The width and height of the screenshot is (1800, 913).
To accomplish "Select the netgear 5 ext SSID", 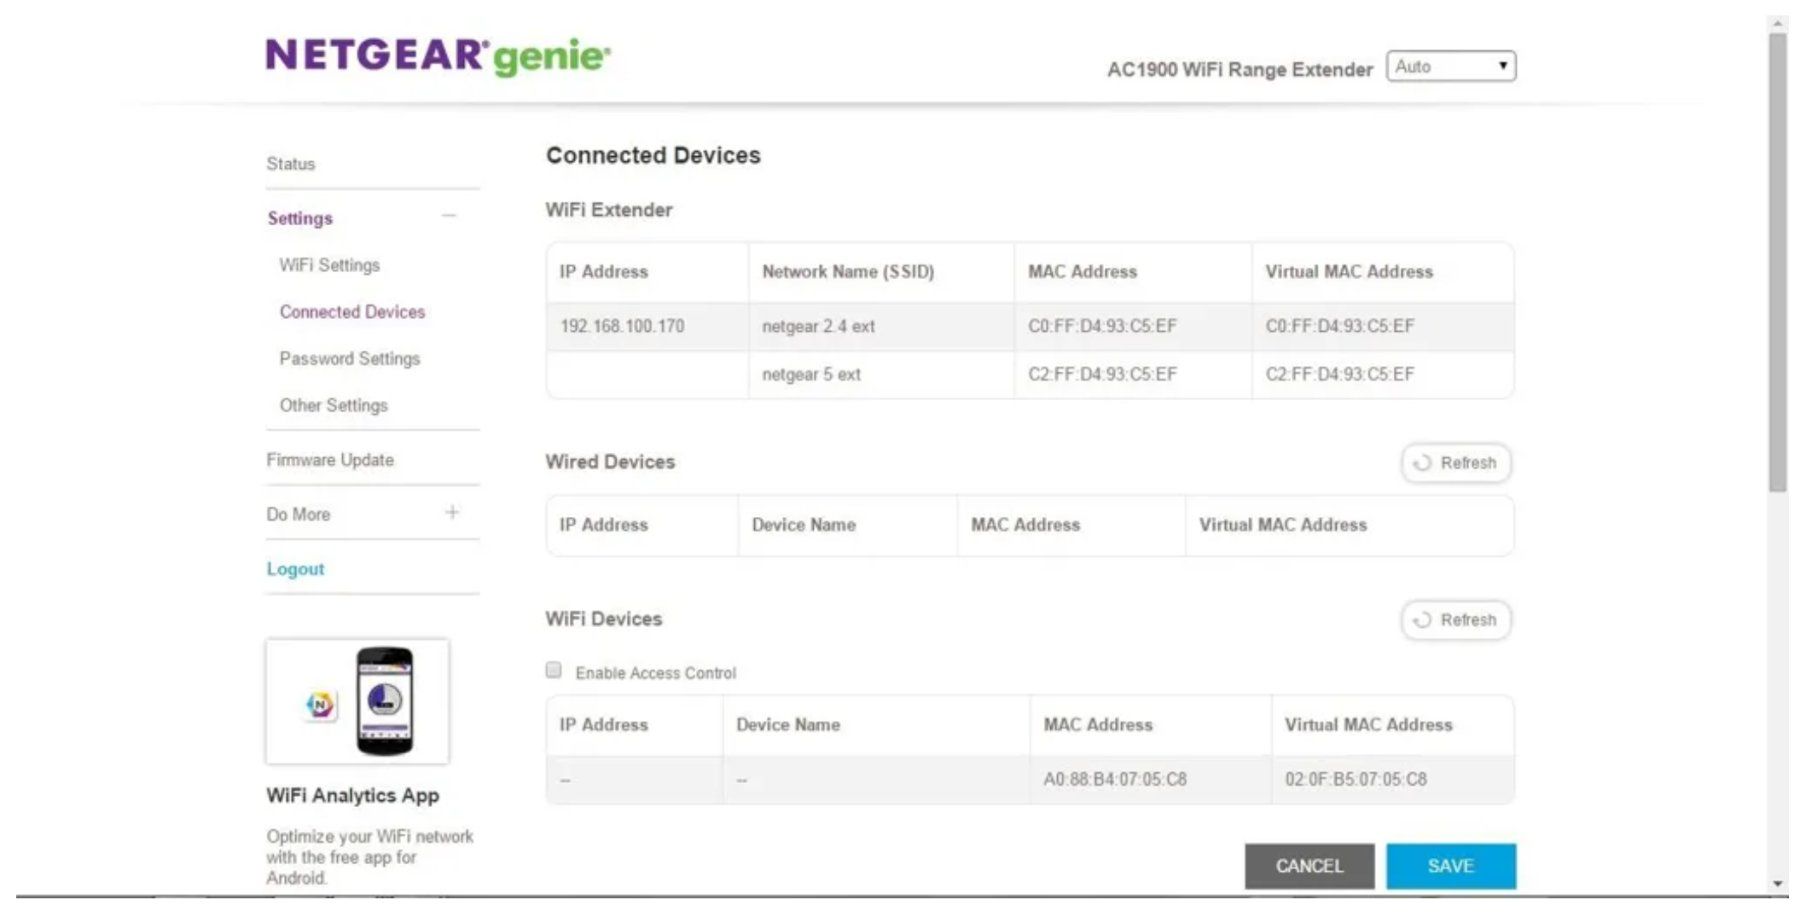I will (x=811, y=374).
